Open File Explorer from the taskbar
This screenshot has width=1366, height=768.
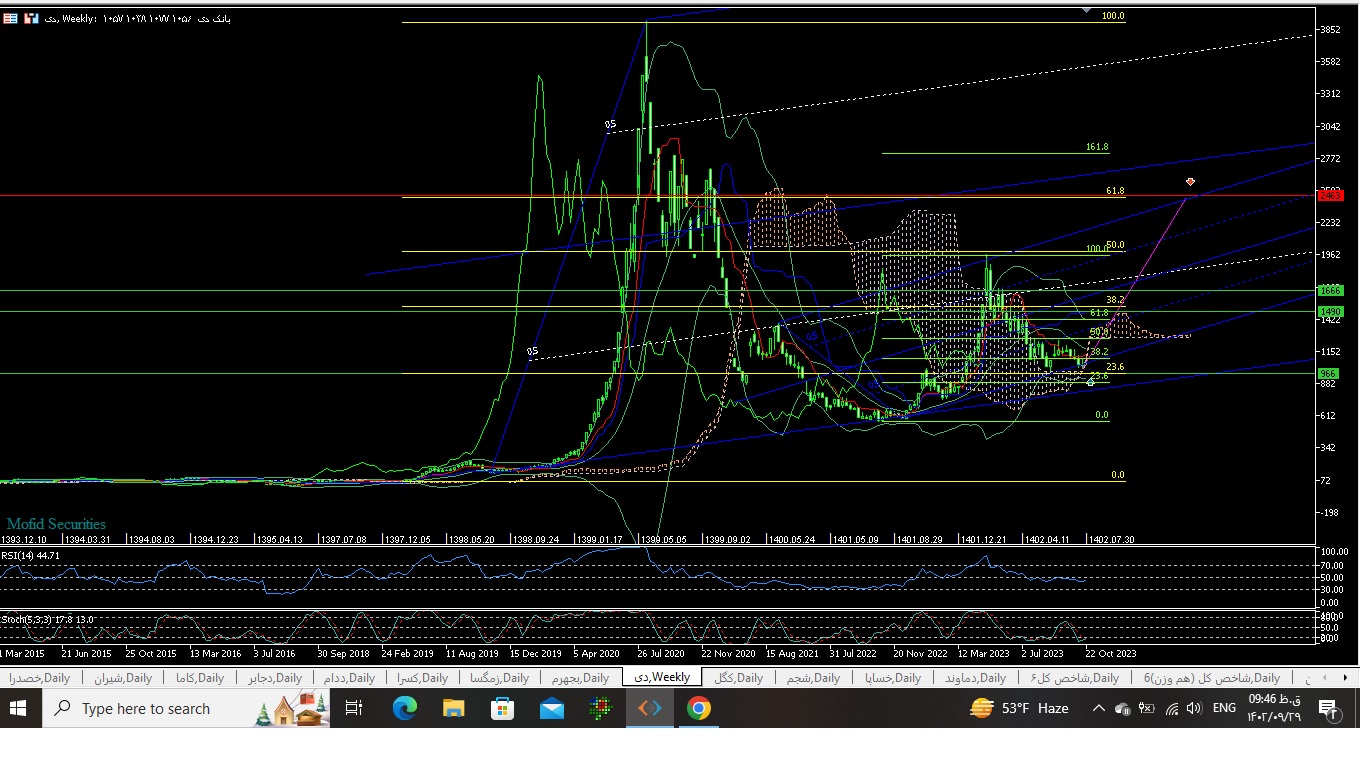(454, 708)
